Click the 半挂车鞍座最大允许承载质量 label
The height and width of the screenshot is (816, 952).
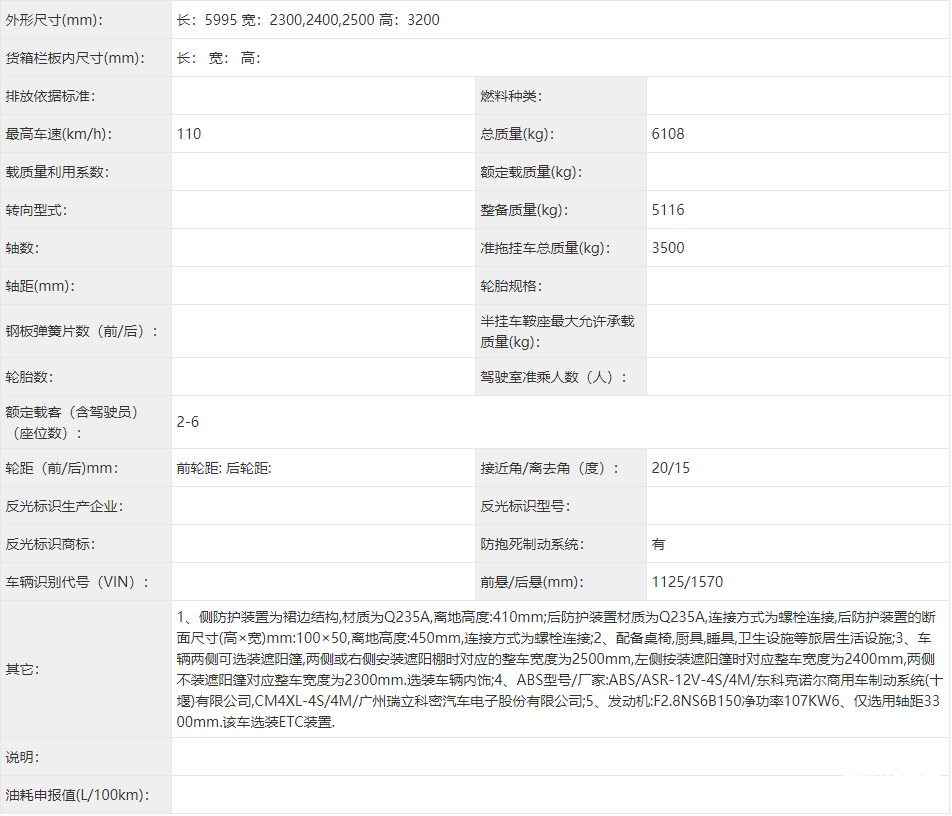pos(557,332)
